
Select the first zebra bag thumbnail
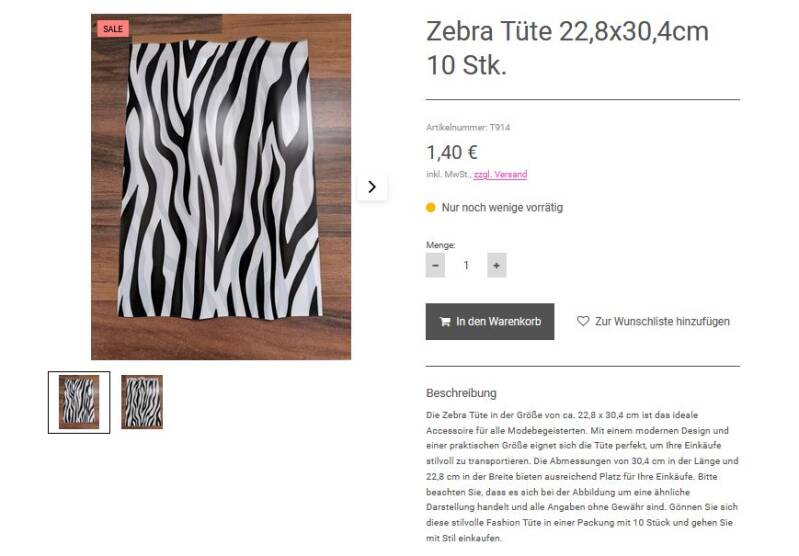click(x=79, y=402)
